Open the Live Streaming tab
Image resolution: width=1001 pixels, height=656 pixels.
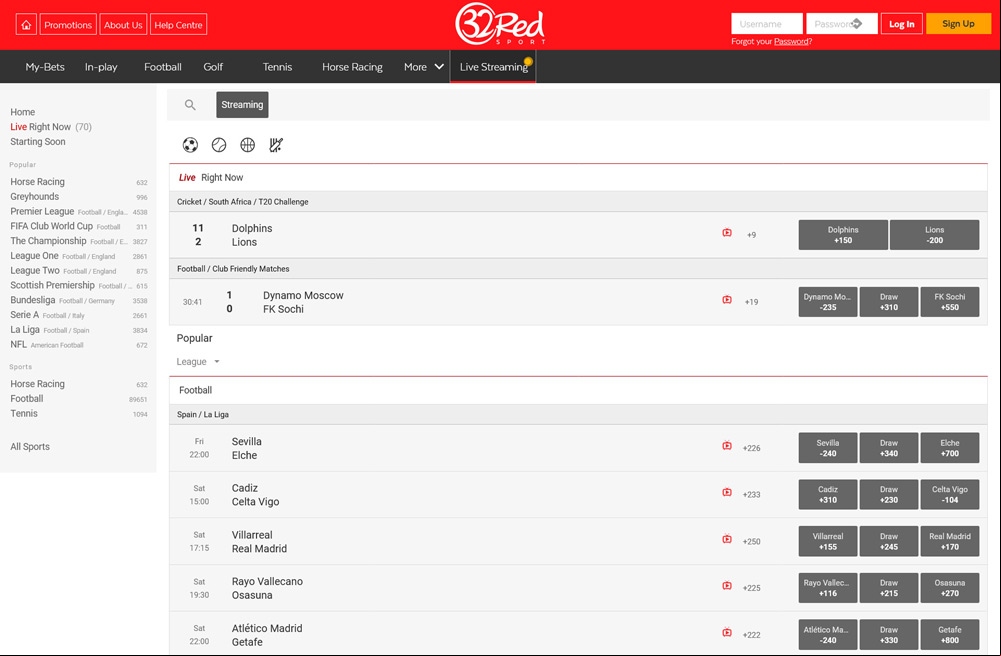(x=493, y=67)
